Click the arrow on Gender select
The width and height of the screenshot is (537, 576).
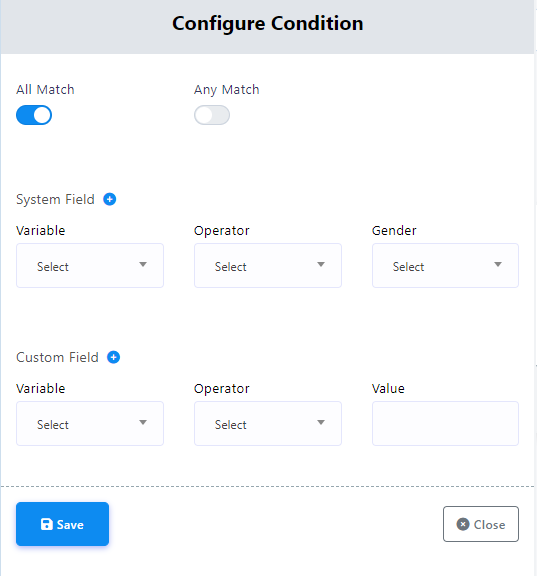tap(498, 264)
